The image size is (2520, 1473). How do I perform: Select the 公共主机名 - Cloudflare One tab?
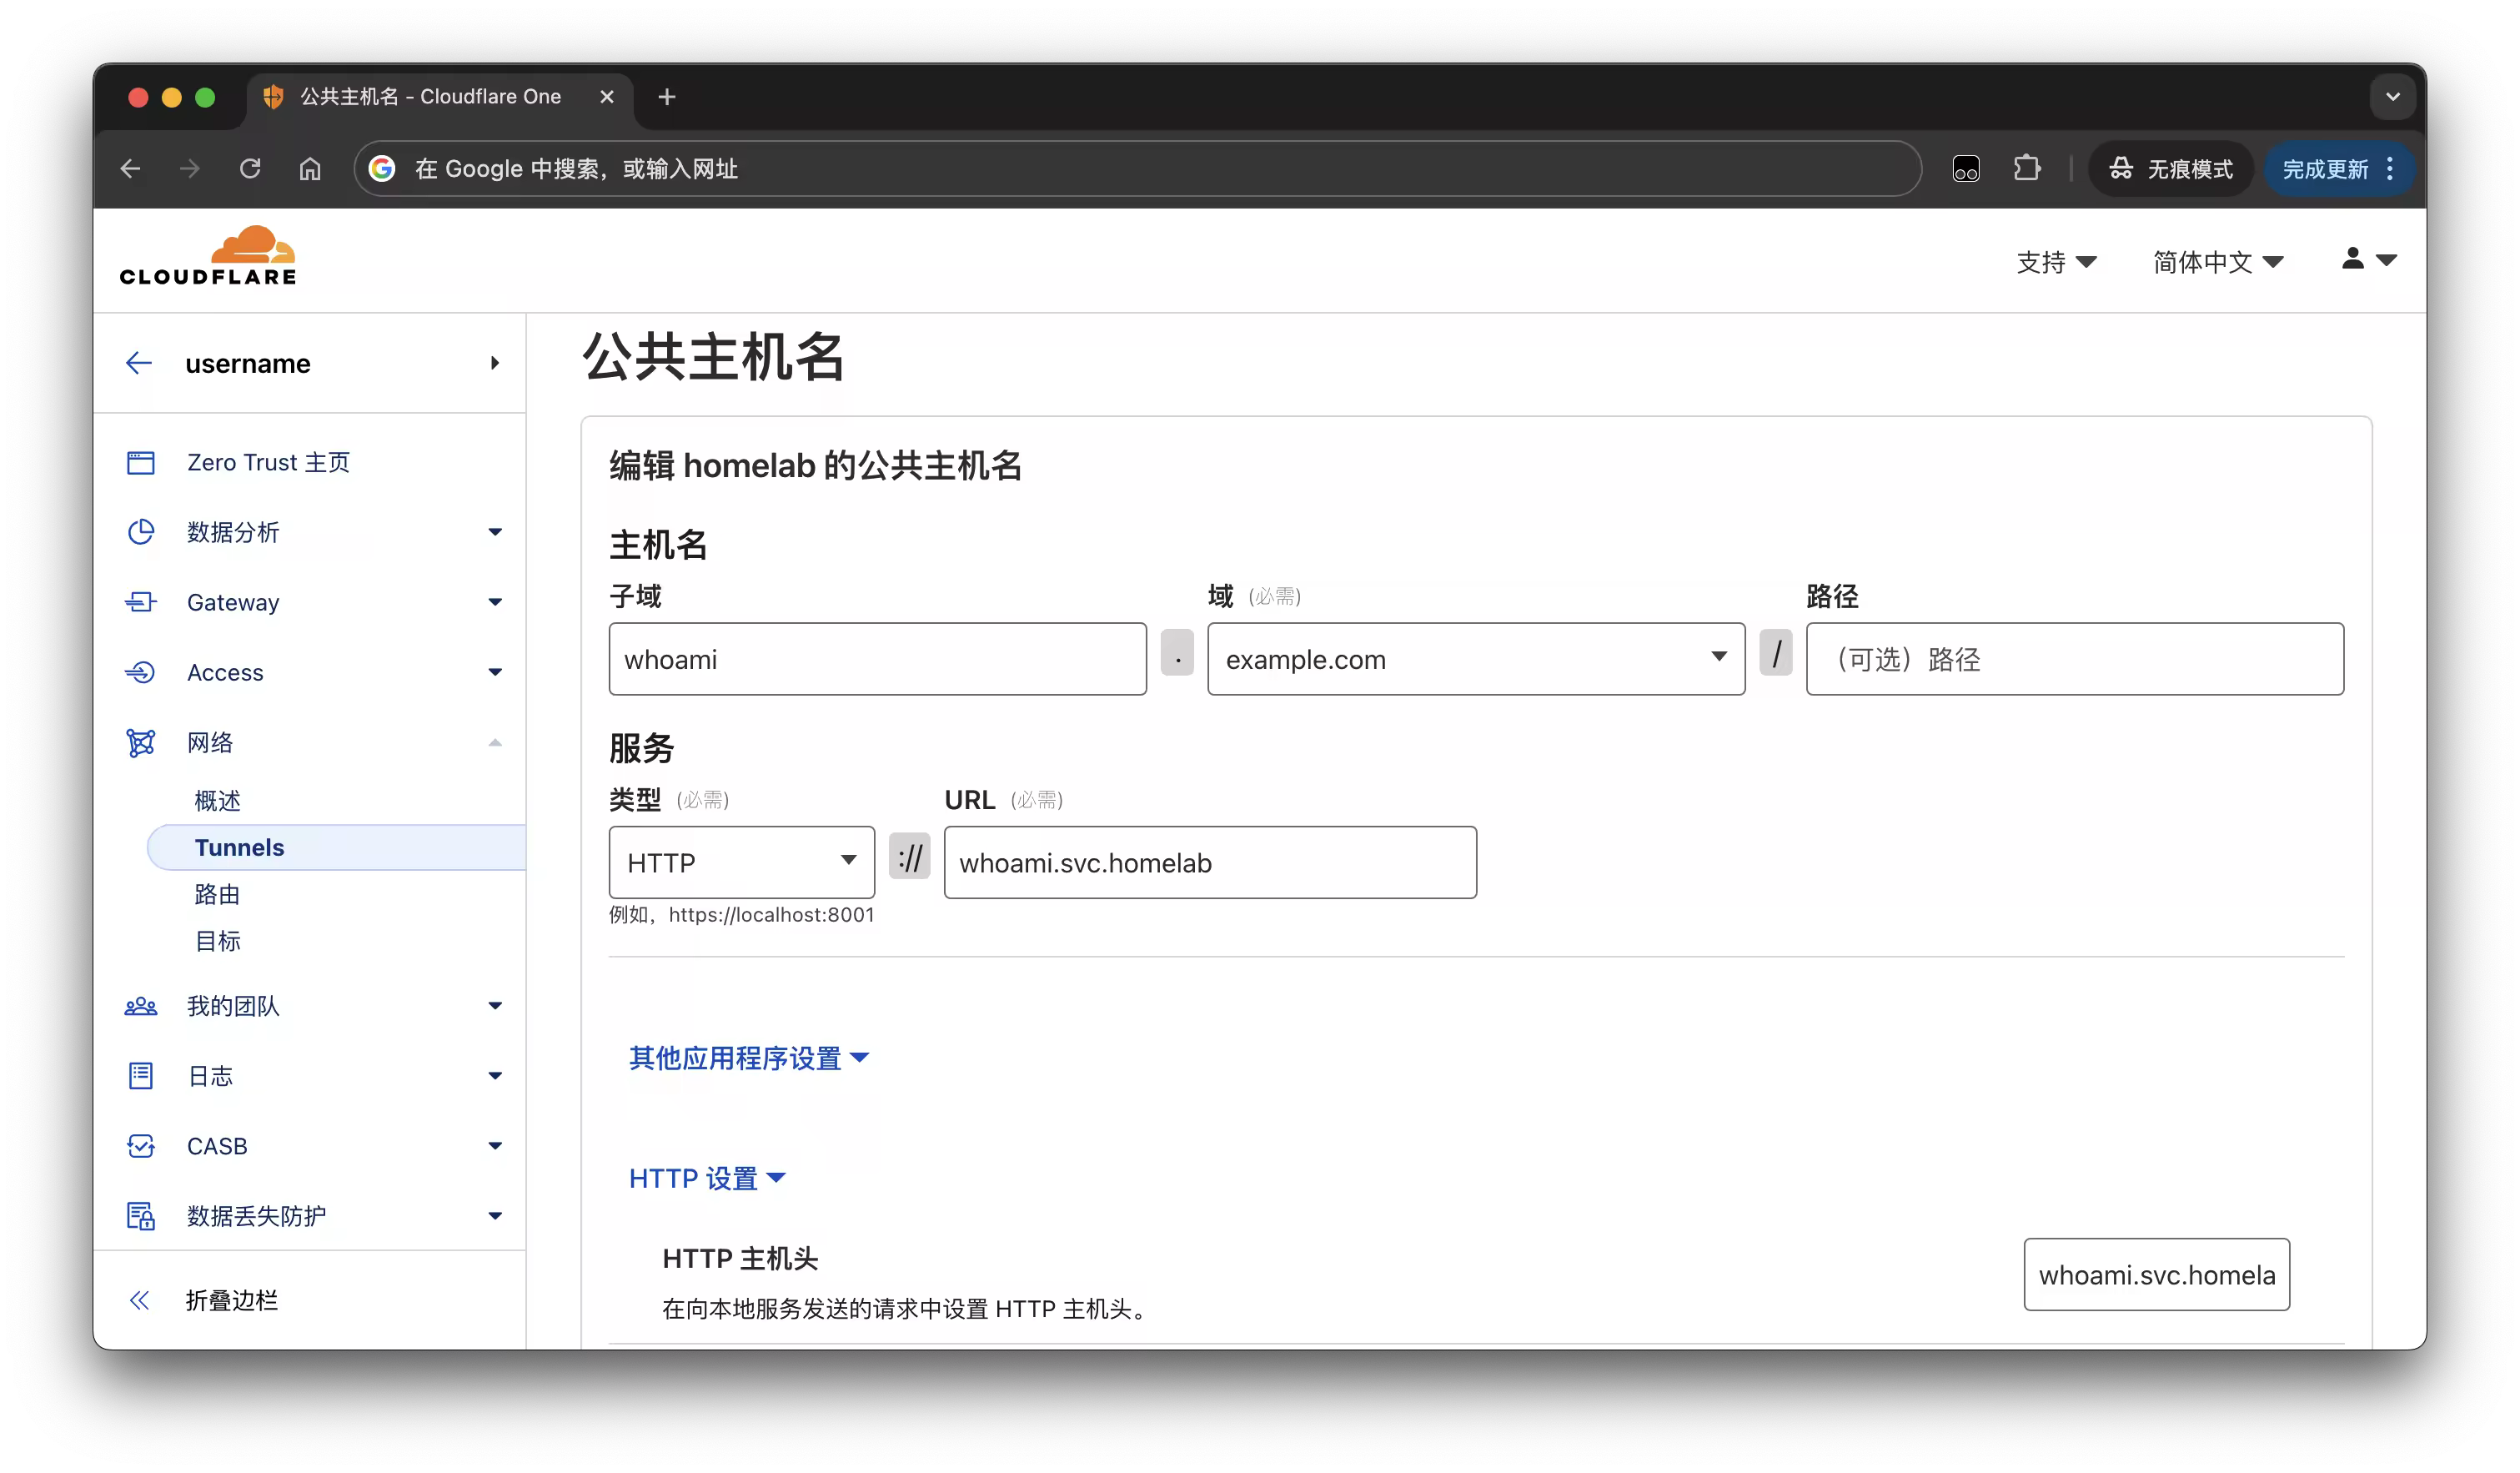(x=440, y=97)
